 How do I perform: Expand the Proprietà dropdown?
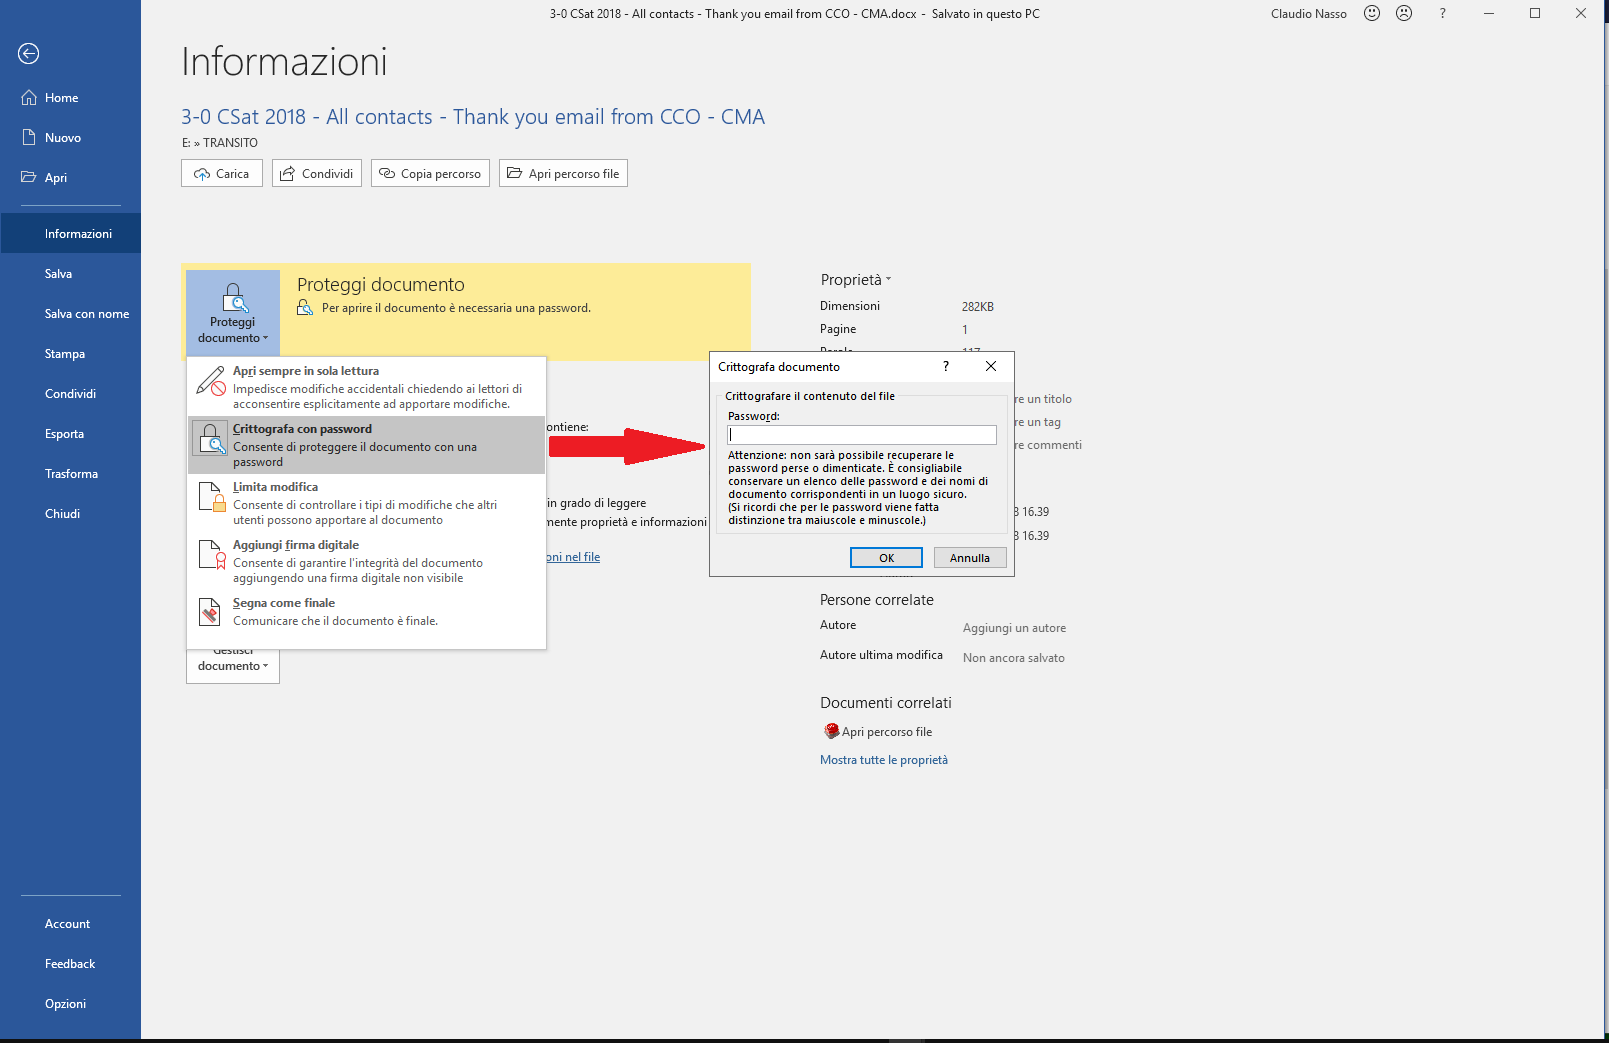coord(856,280)
